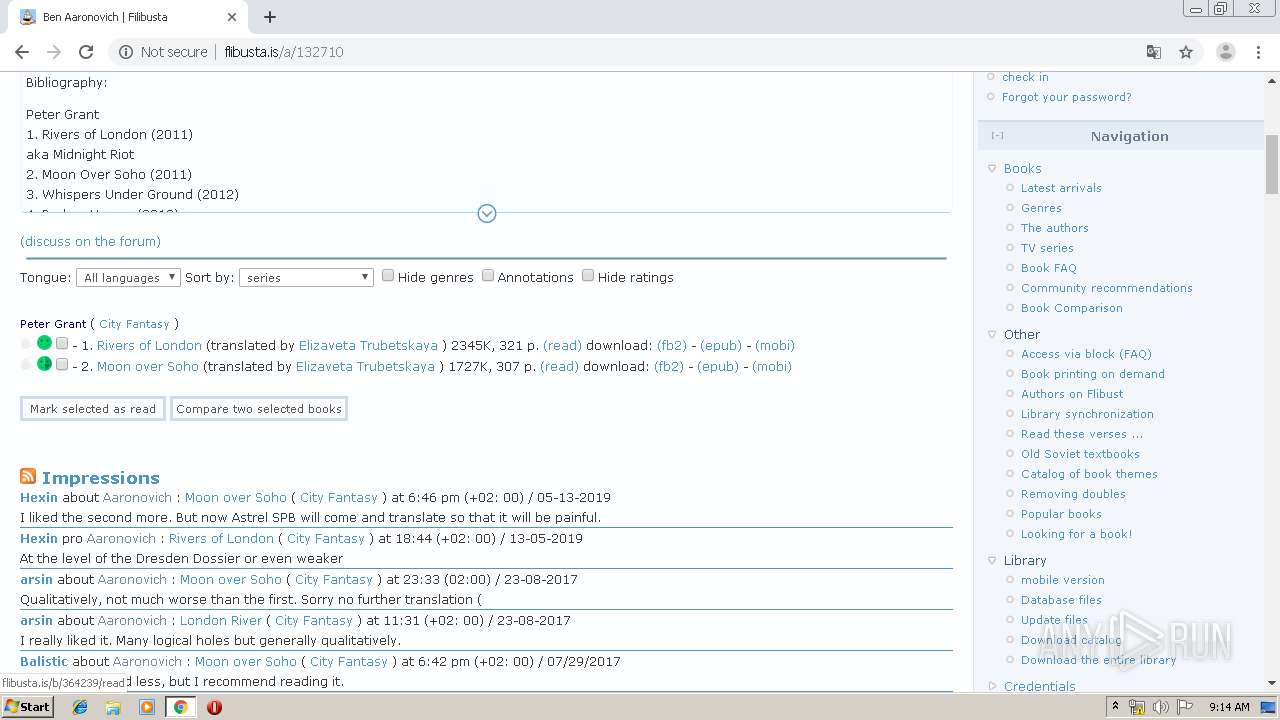
Task: Open a new tab with the plus button
Action: coord(270,17)
